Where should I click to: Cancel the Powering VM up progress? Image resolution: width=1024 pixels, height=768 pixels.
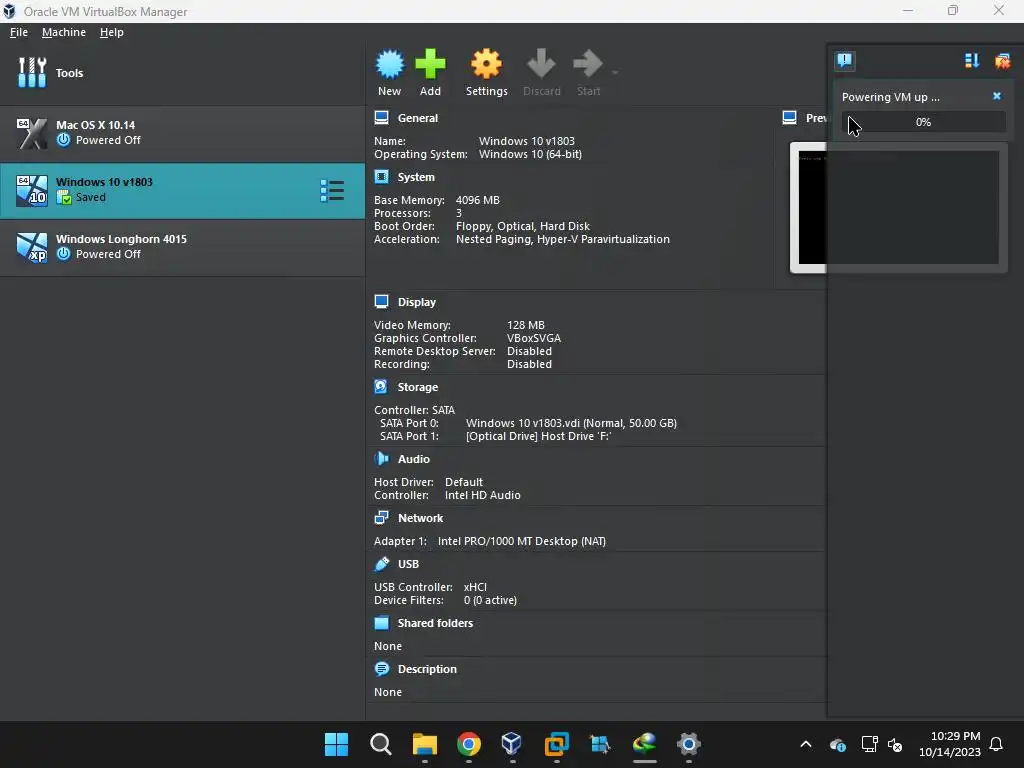coord(997,96)
